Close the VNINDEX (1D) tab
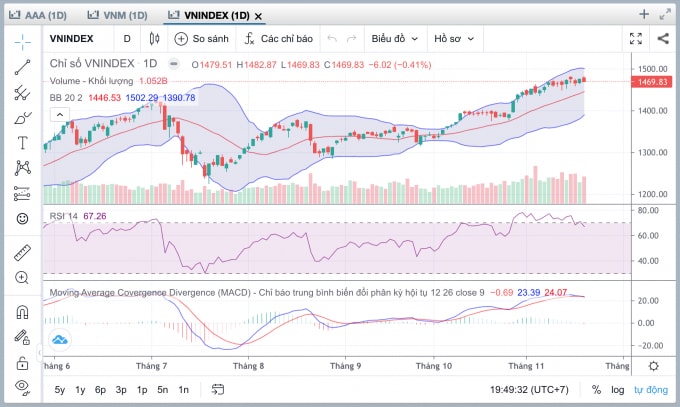680x407 pixels. click(258, 16)
